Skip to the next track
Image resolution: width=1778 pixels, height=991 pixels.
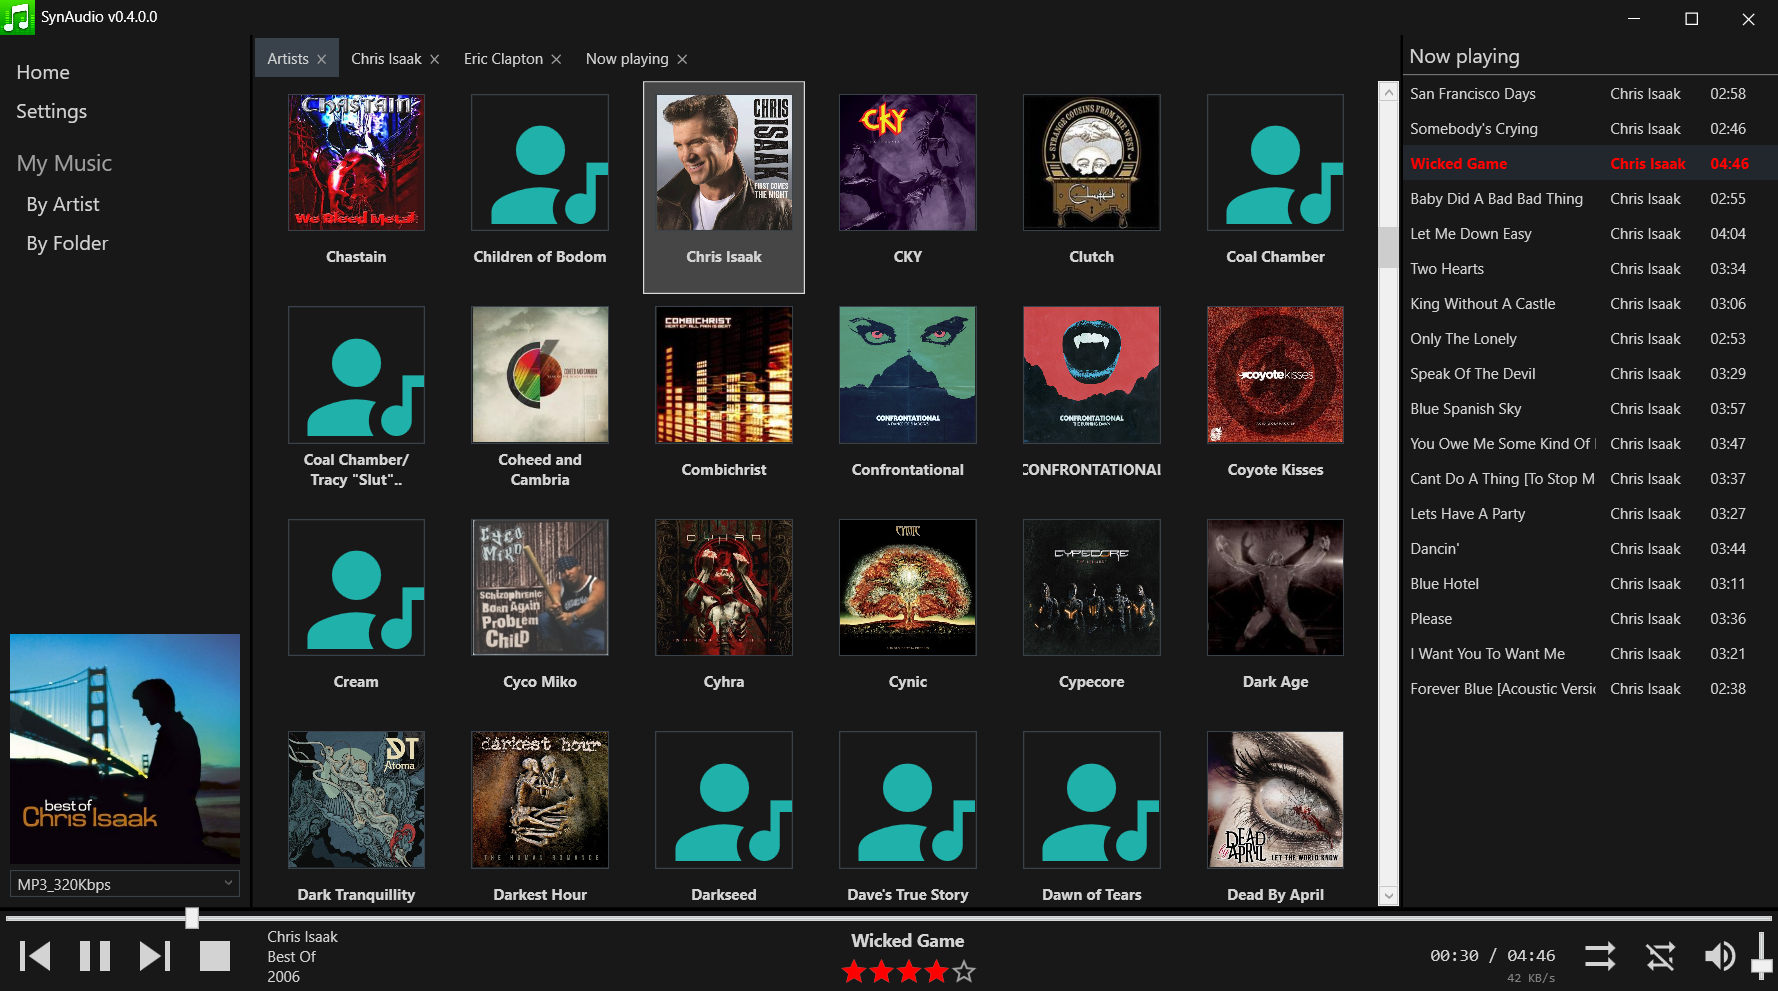155,956
